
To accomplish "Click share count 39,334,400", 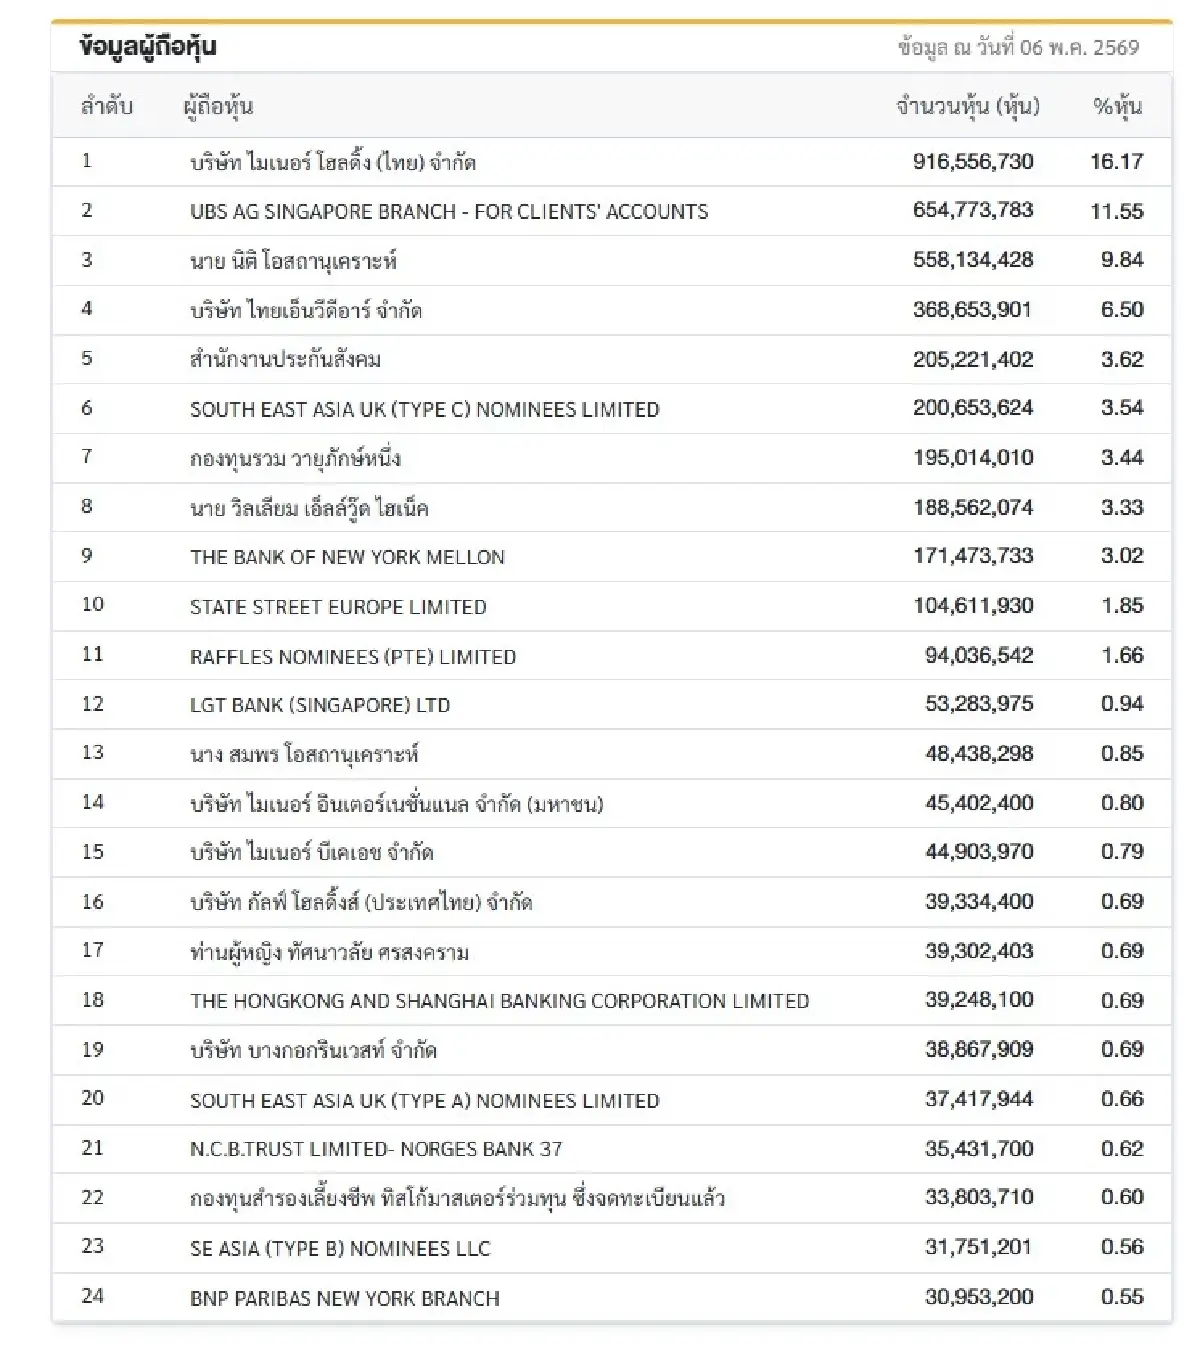I will click(979, 902).
